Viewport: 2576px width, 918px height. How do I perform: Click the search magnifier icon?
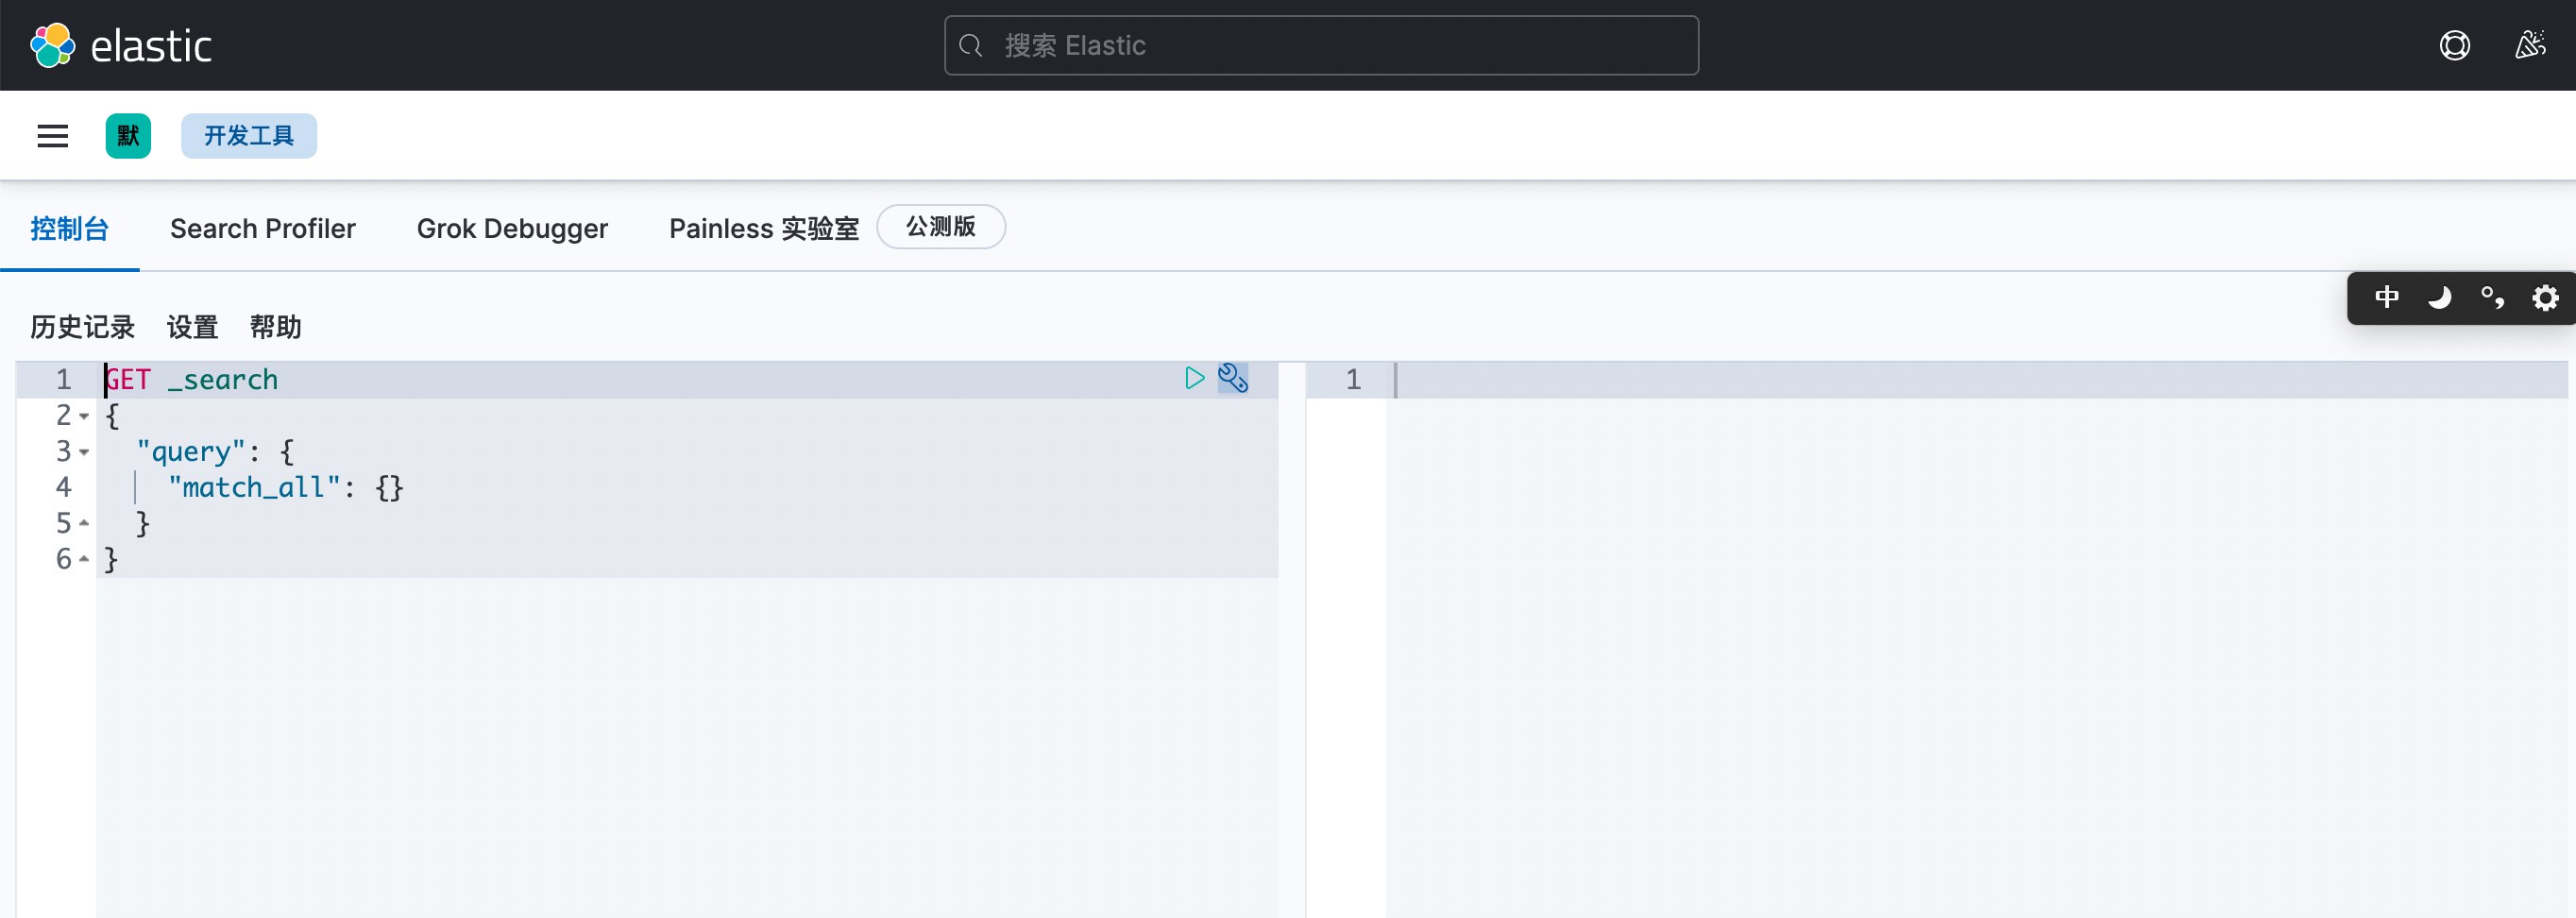click(970, 45)
